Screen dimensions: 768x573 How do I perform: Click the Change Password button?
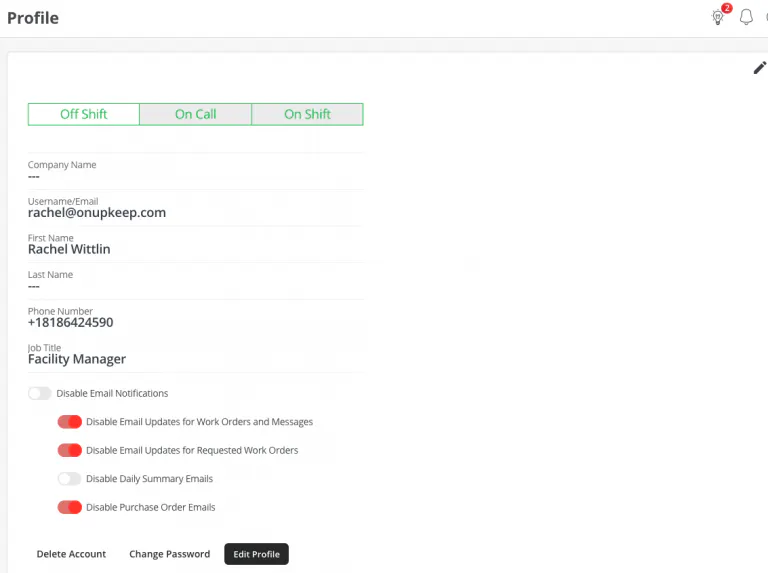[x=169, y=554]
